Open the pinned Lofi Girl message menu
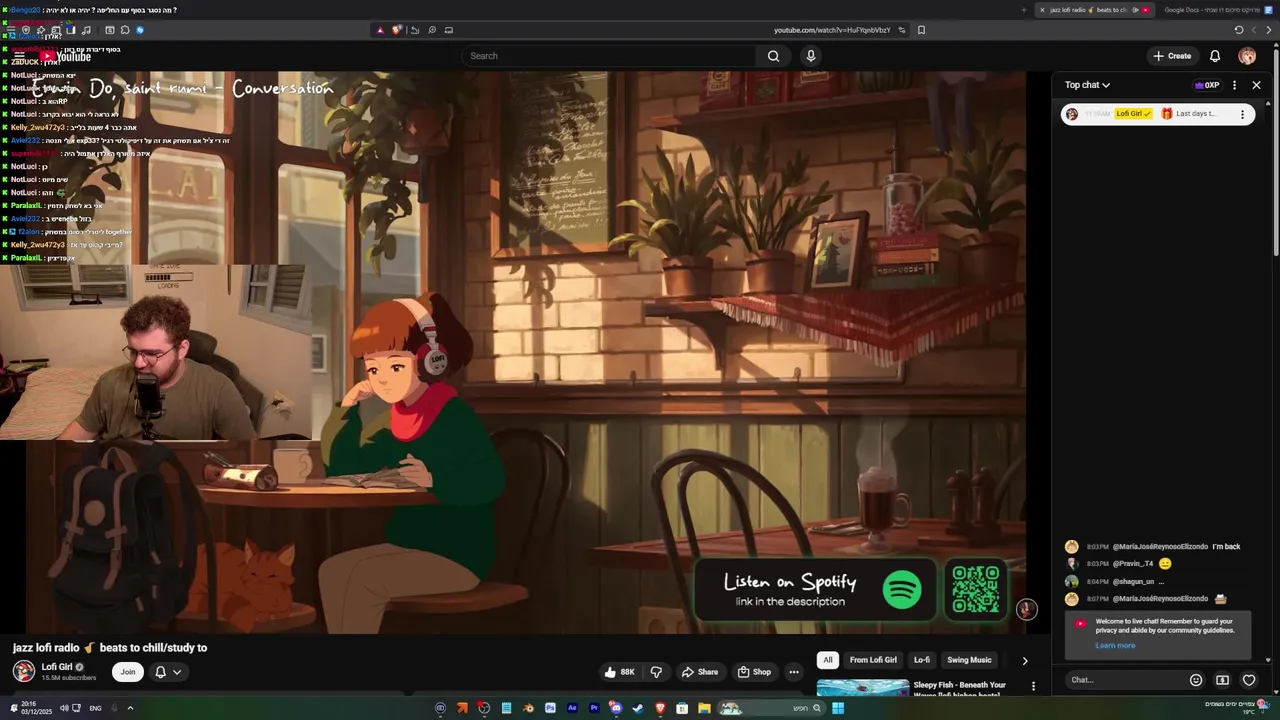 click(x=1242, y=114)
